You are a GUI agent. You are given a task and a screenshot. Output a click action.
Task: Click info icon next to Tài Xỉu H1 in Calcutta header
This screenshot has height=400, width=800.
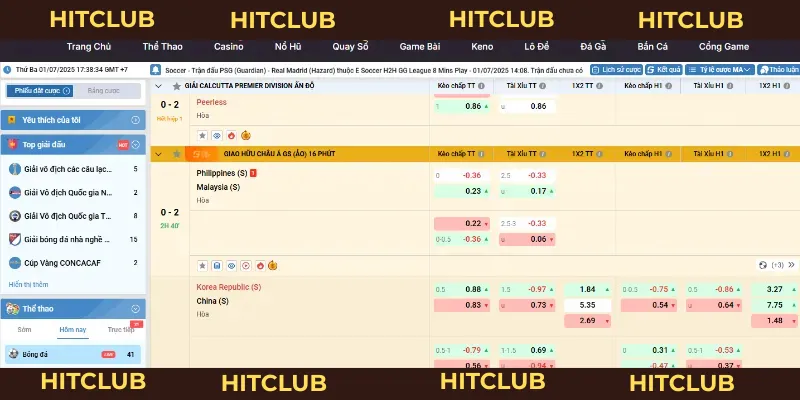pos(730,86)
